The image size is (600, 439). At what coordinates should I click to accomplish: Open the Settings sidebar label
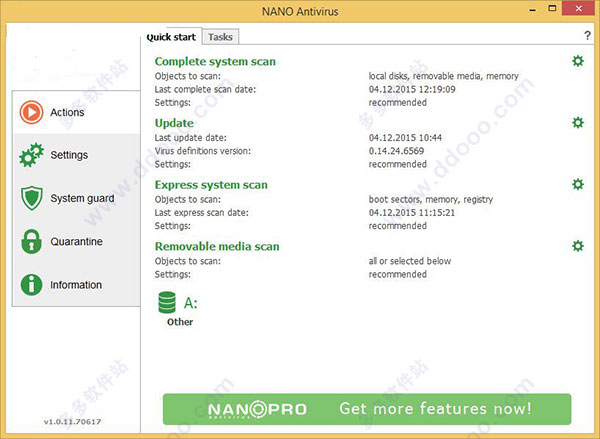69,155
